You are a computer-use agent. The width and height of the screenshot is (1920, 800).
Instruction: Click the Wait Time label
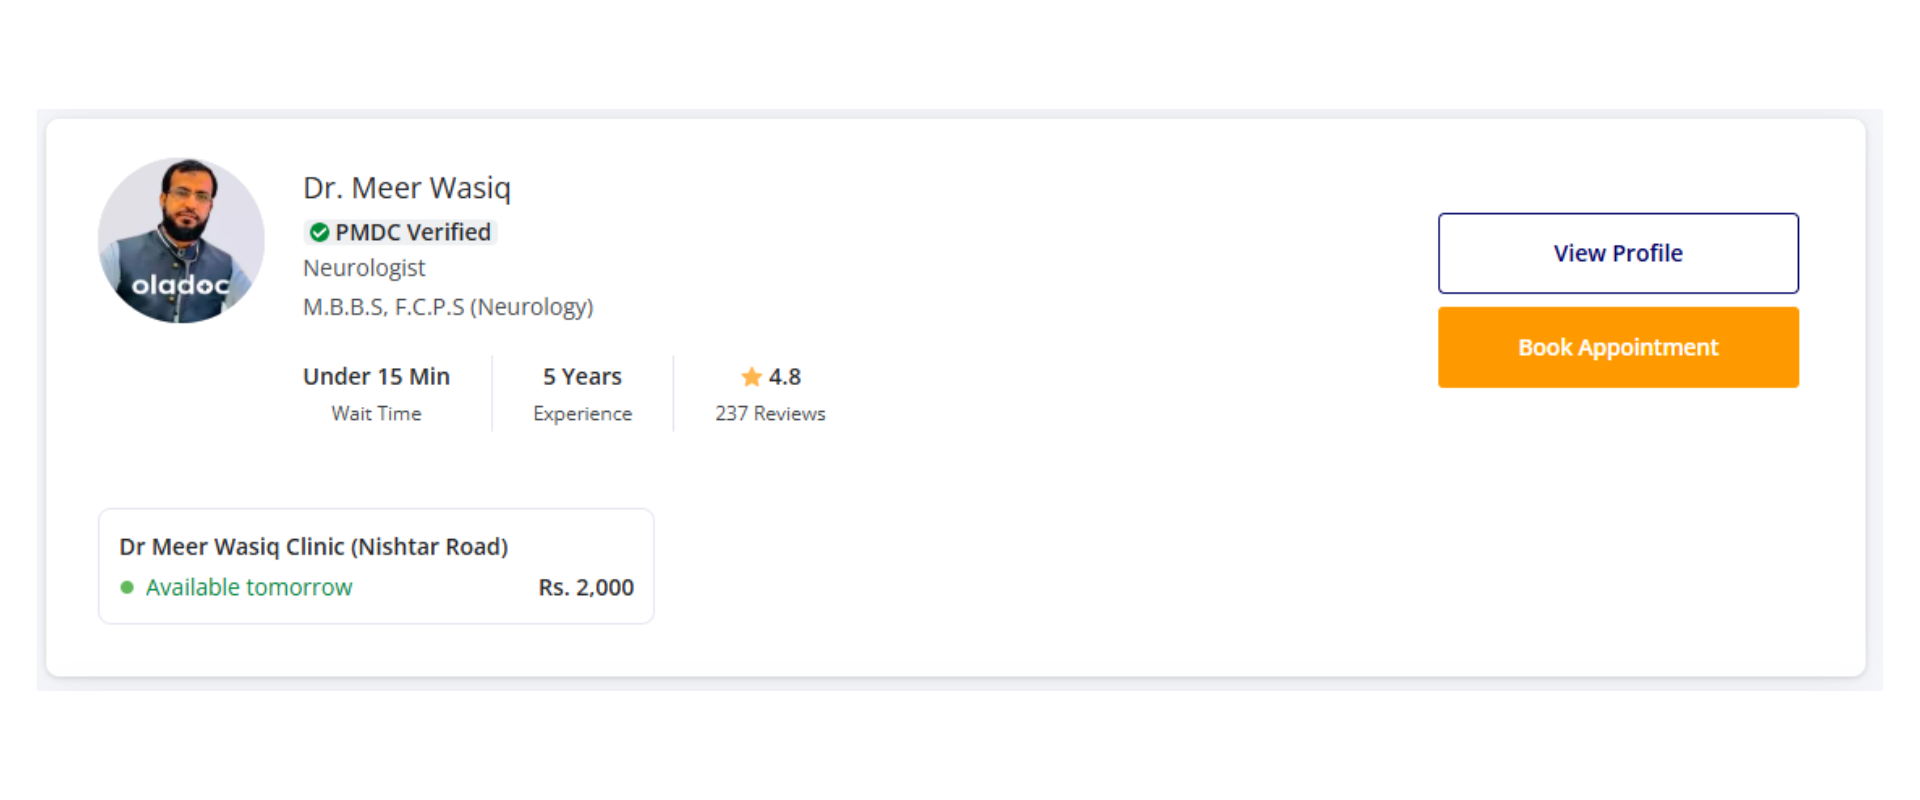[376, 414]
